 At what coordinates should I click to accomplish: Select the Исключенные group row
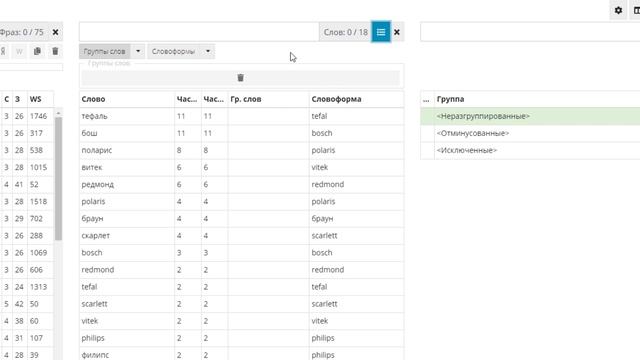(530, 150)
